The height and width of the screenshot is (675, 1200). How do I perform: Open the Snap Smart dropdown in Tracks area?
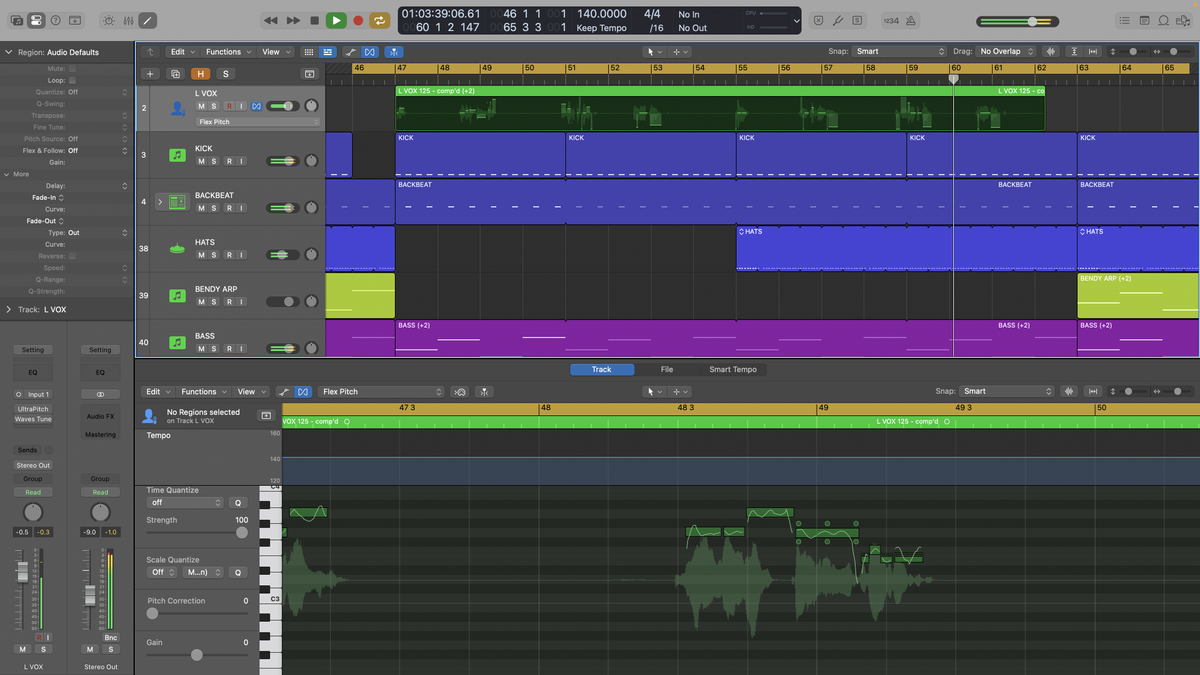coord(900,52)
